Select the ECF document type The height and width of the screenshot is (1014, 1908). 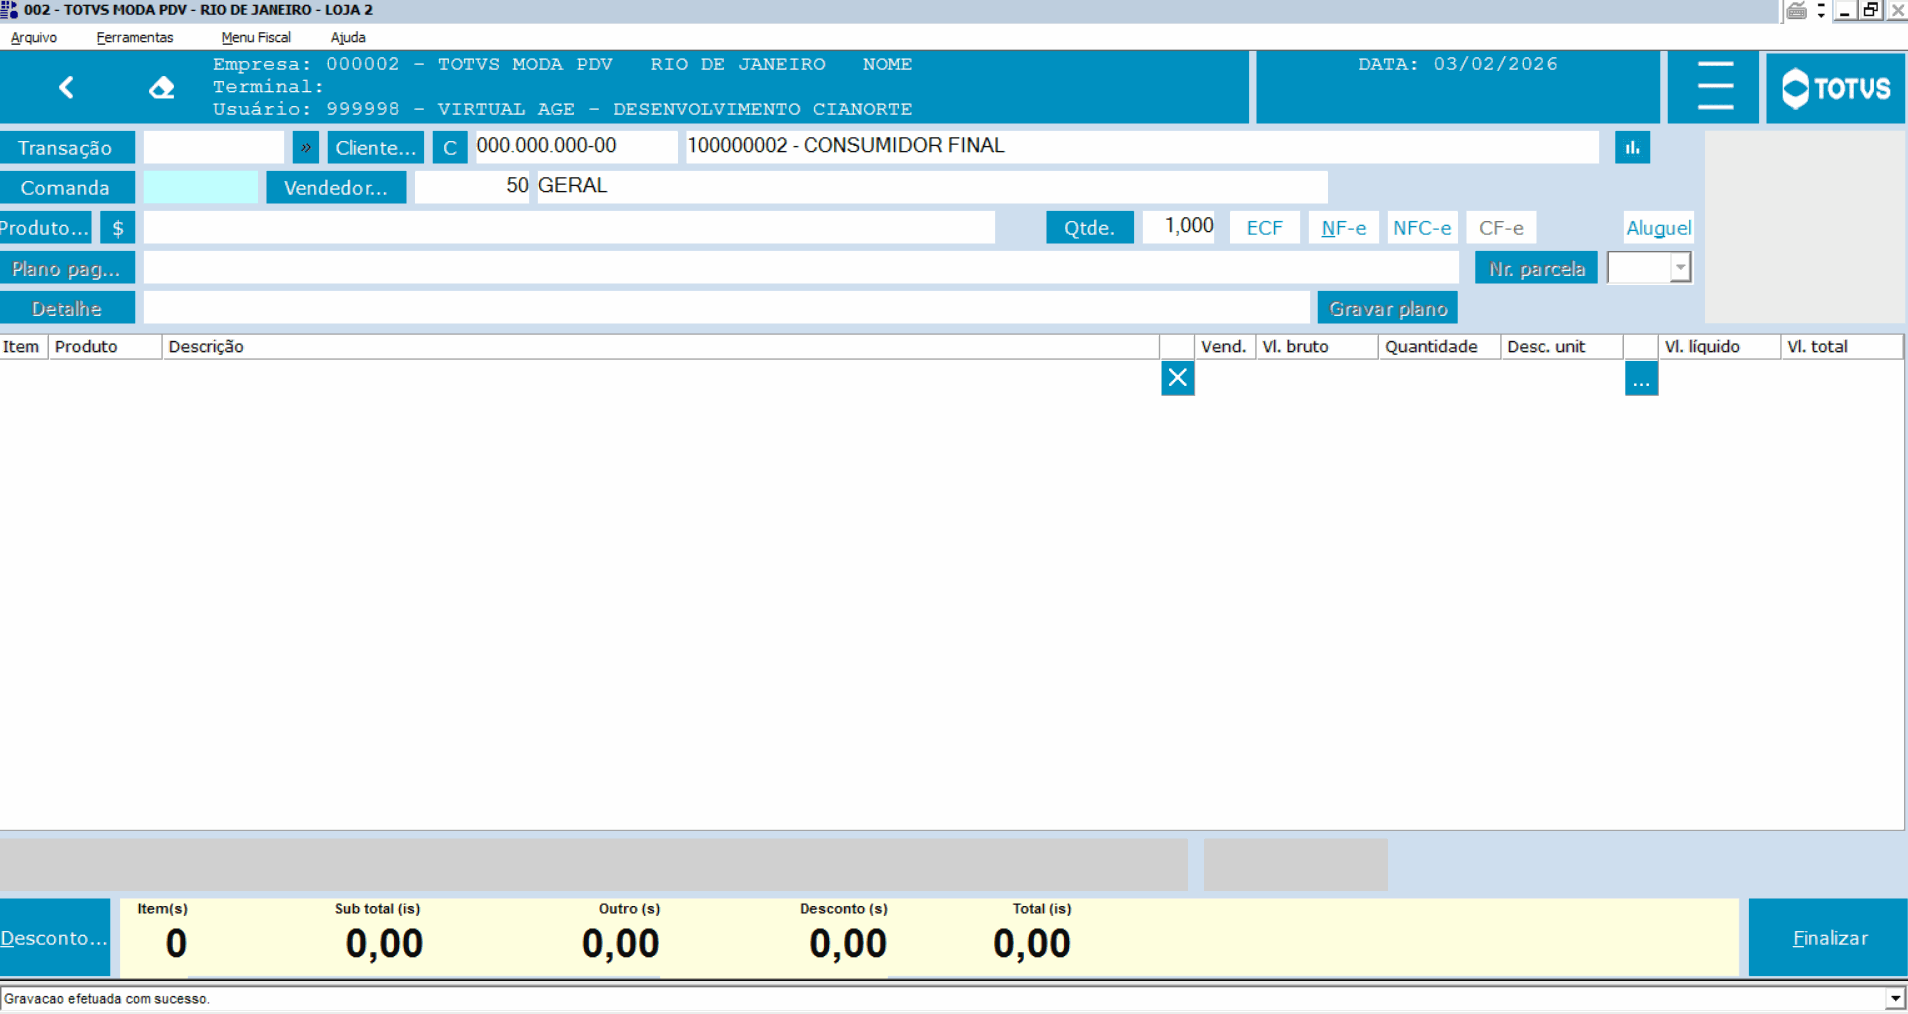tap(1264, 228)
